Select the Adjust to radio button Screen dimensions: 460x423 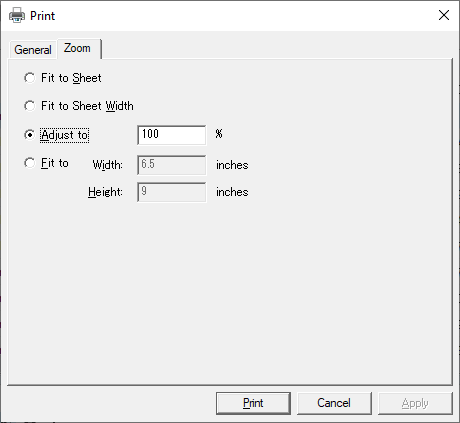(29, 135)
